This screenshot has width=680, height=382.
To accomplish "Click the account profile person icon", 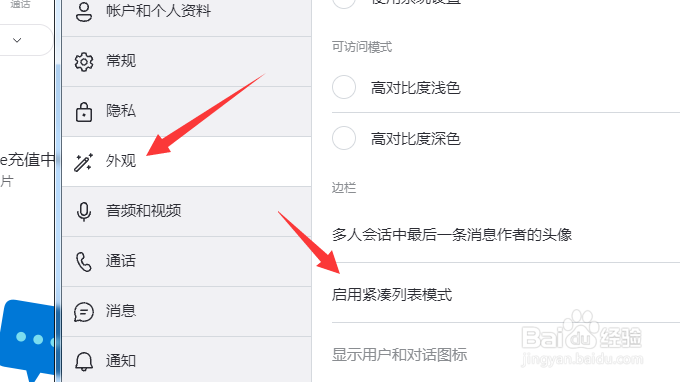I will [84, 11].
